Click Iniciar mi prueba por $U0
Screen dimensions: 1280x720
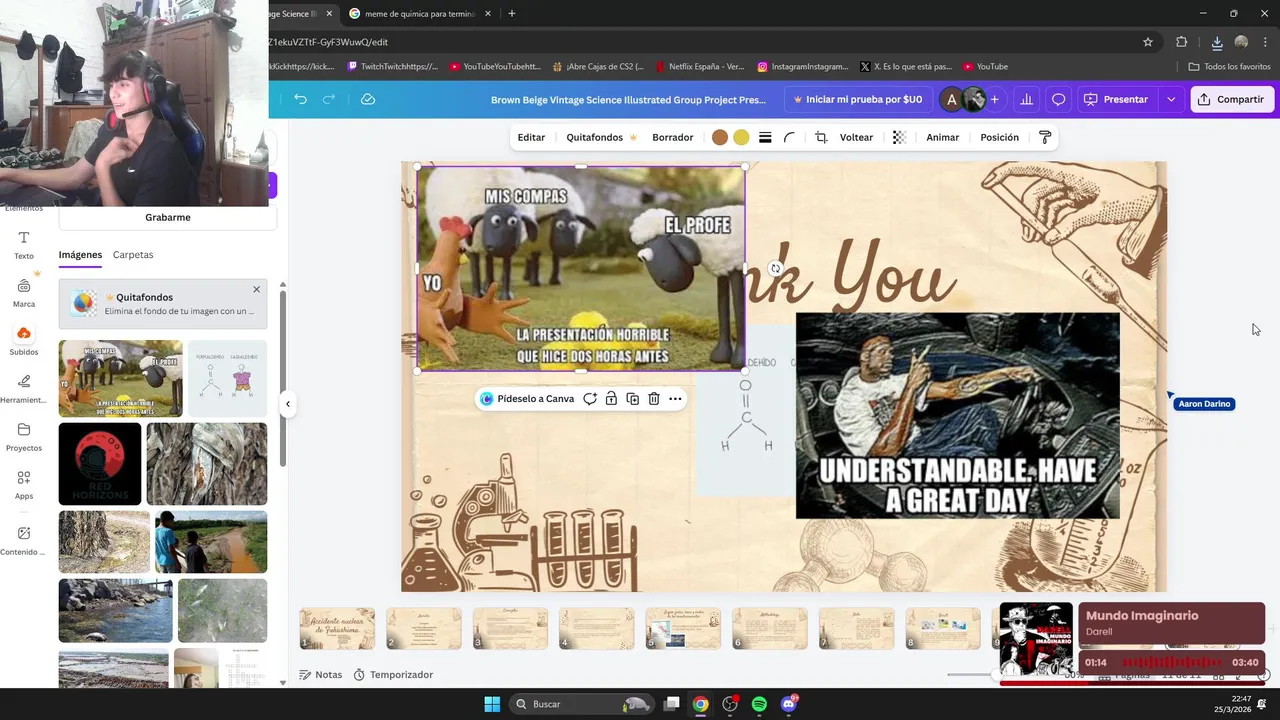[x=858, y=99]
